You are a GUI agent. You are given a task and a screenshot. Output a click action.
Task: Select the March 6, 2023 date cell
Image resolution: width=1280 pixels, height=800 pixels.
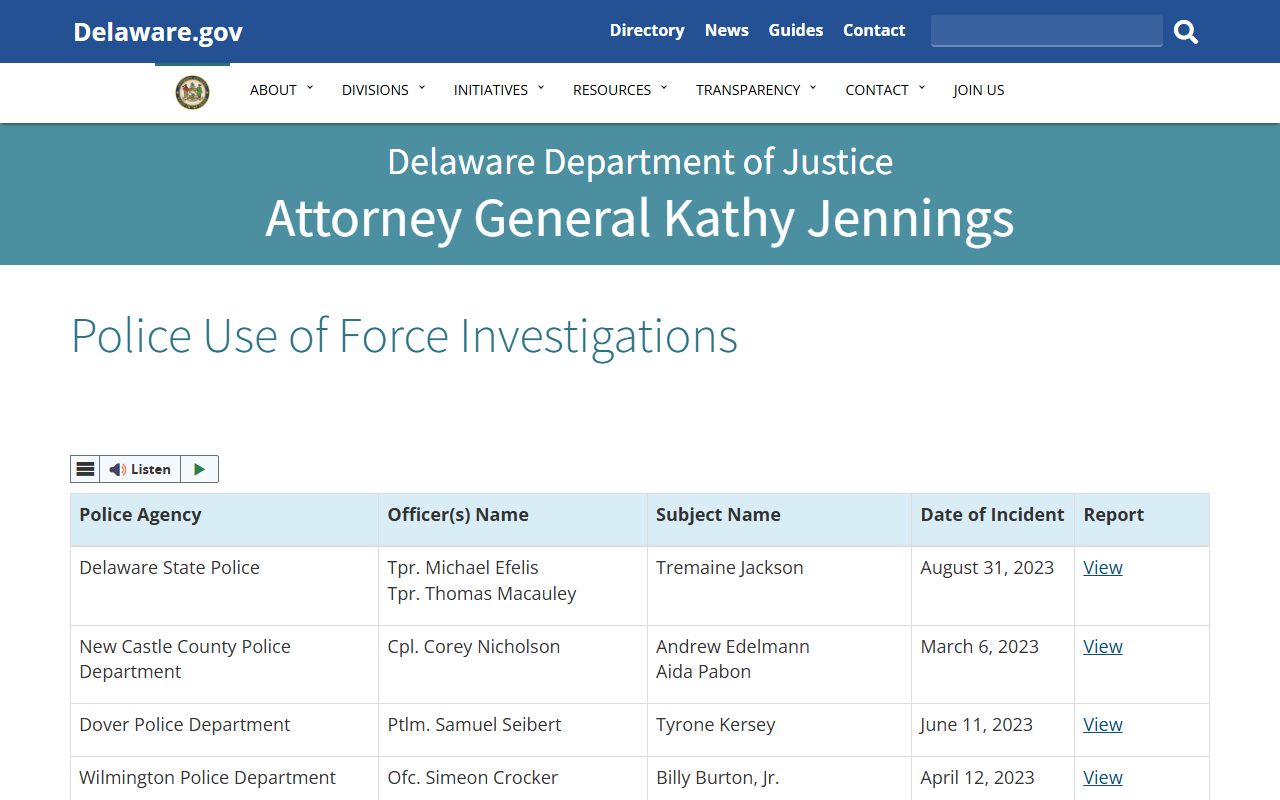(x=993, y=665)
